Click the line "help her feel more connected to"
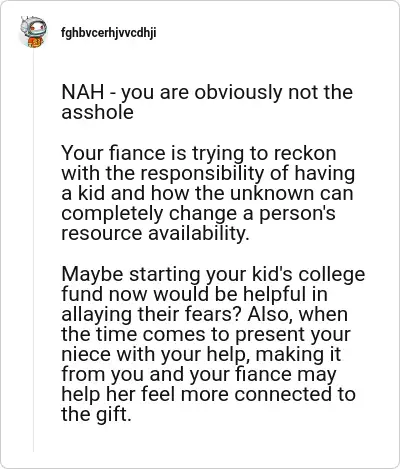The image size is (400, 469). pyautogui.click(x=208, y=394)
